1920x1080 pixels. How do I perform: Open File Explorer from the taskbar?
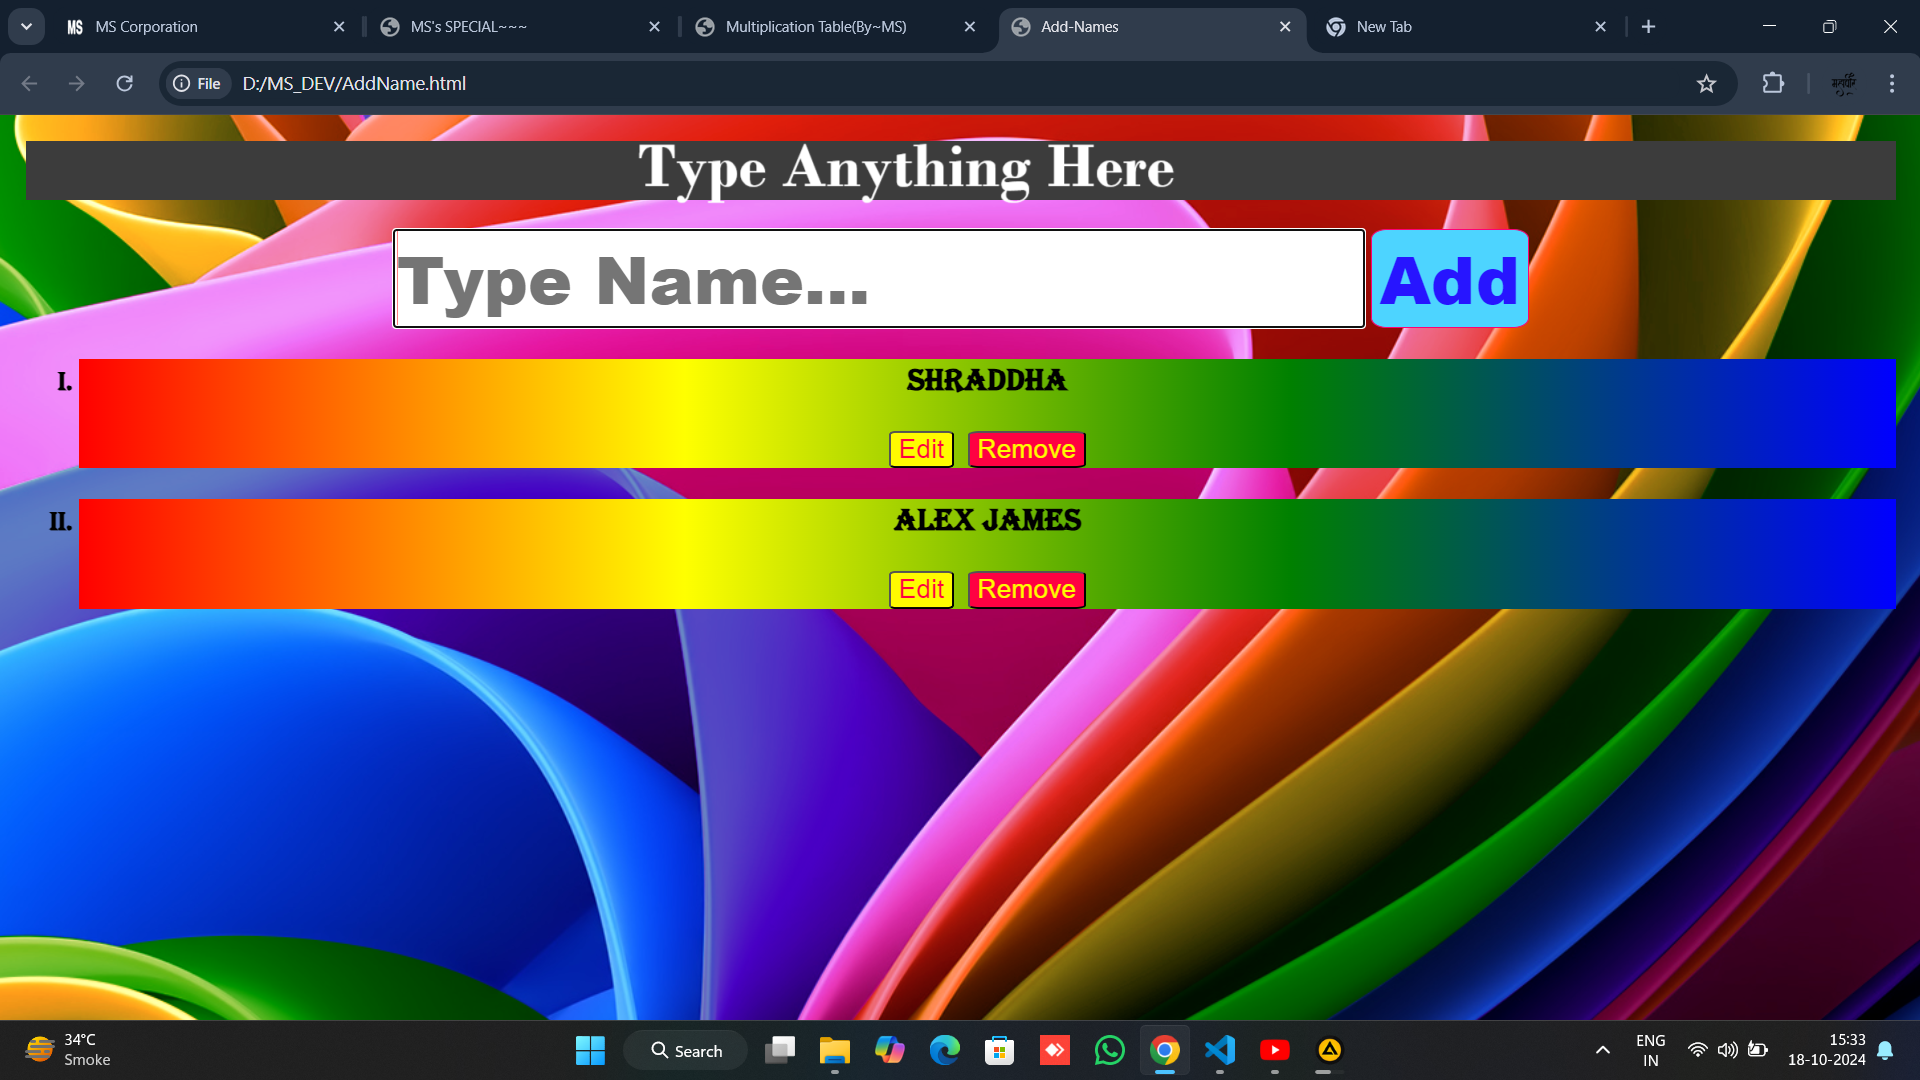[834, 1050]
